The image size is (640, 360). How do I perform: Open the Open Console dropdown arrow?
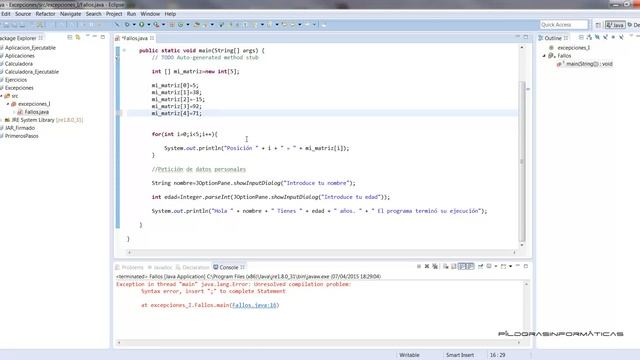511,266
